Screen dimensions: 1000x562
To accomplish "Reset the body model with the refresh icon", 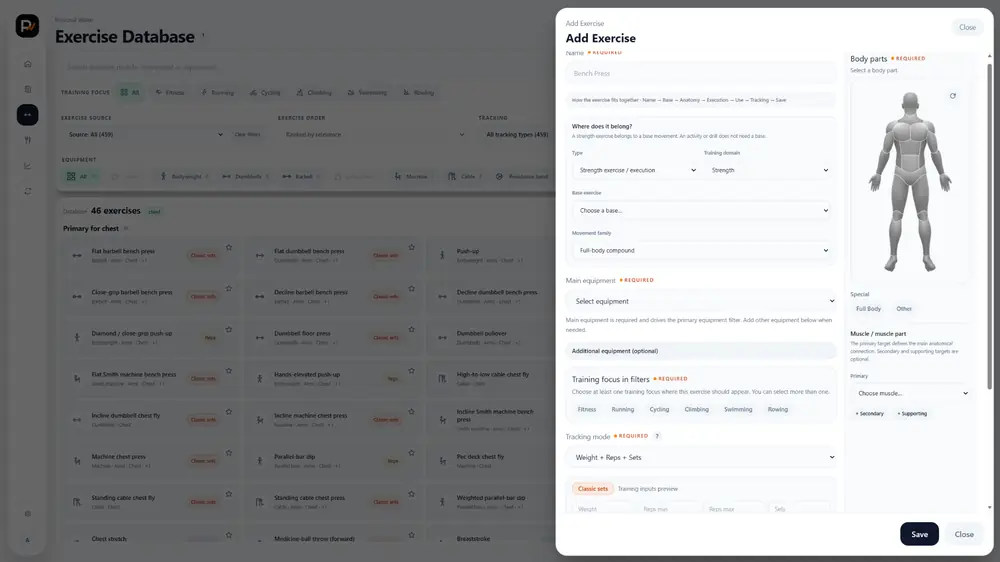I will click(x=953, y=96).
